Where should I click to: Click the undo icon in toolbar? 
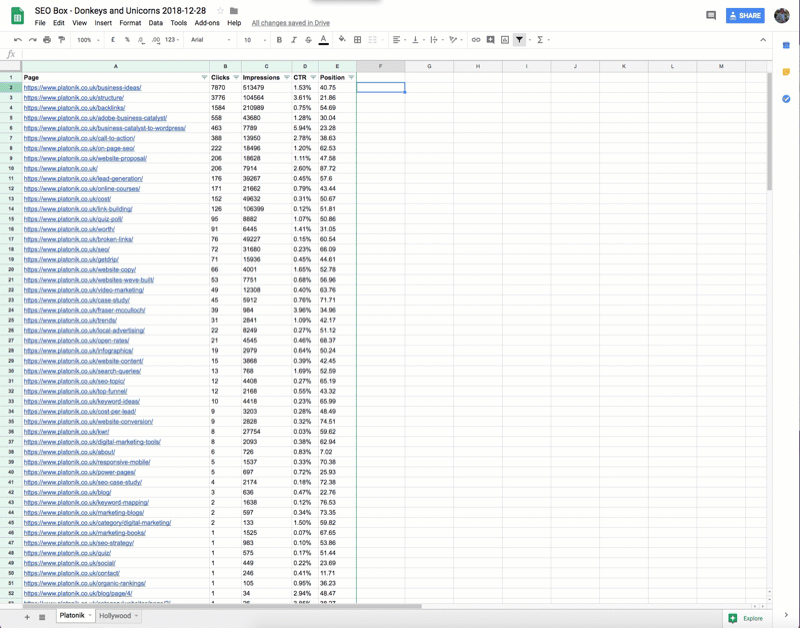[18, 40]
